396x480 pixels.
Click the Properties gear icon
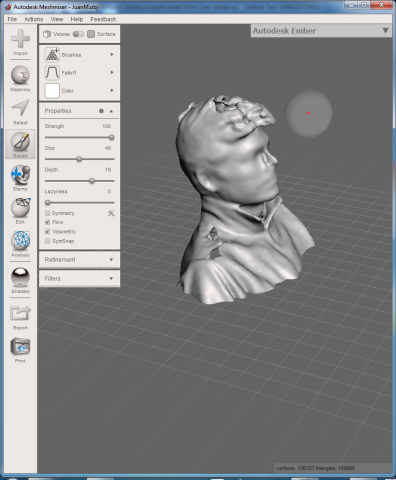(x=101, y=111)
